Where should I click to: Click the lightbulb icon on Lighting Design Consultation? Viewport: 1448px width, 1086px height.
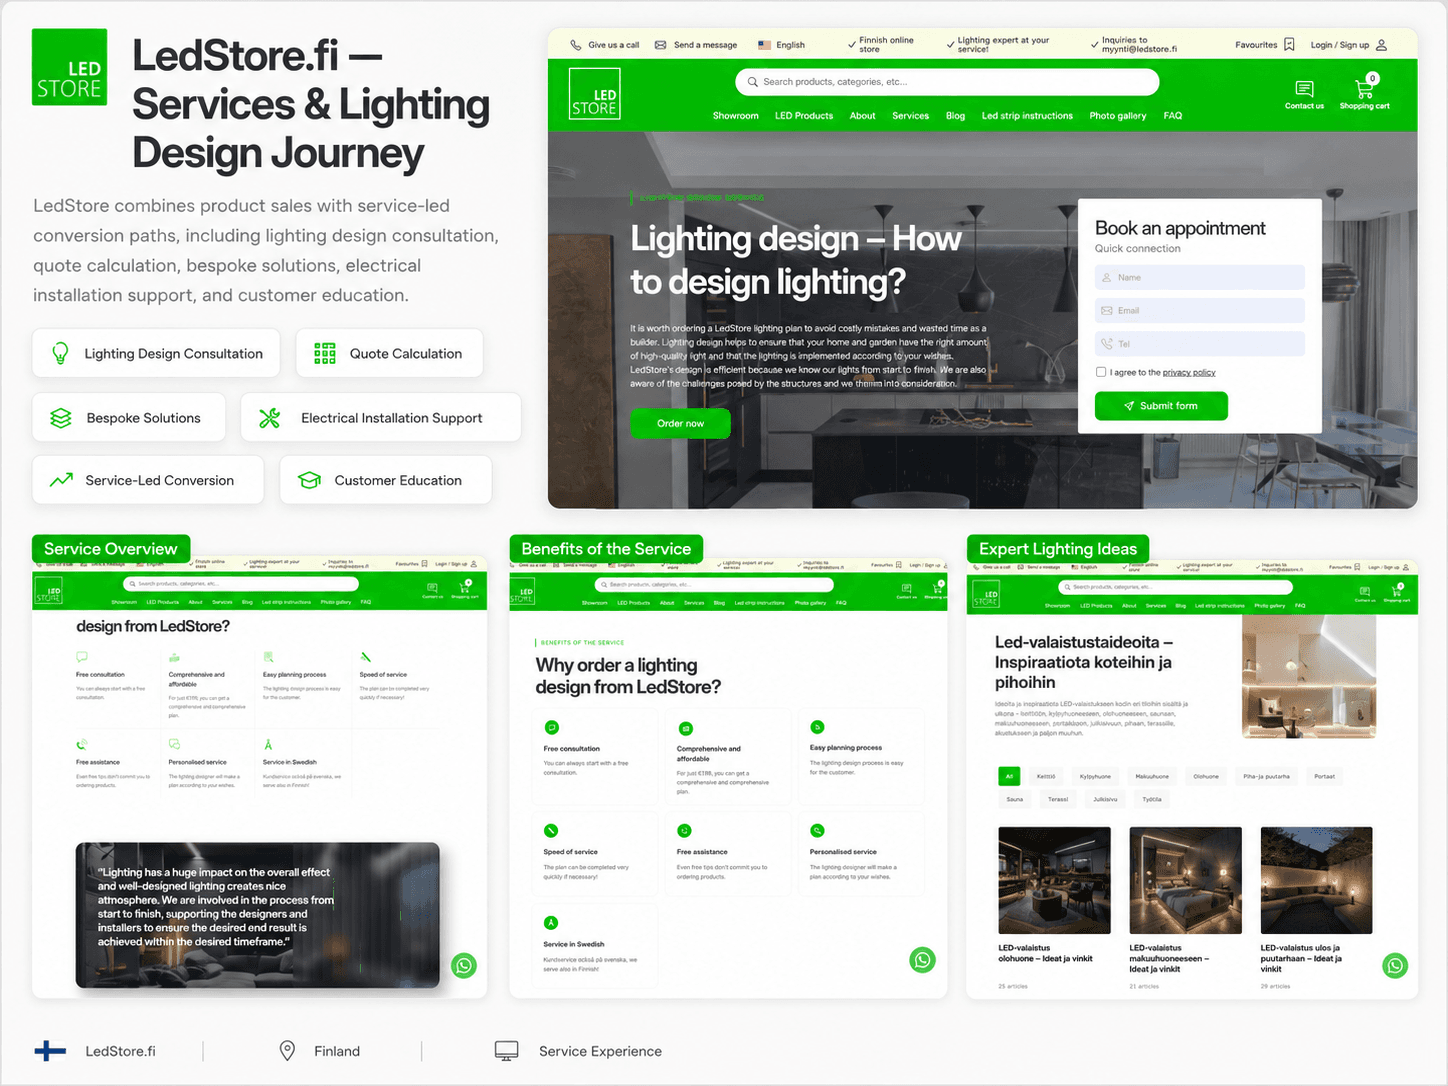click(60, 353)
